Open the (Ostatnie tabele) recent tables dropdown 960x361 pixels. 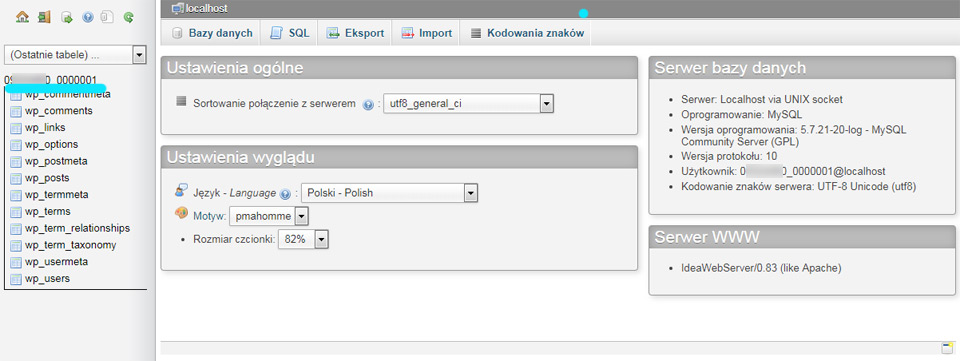[75, 55]
